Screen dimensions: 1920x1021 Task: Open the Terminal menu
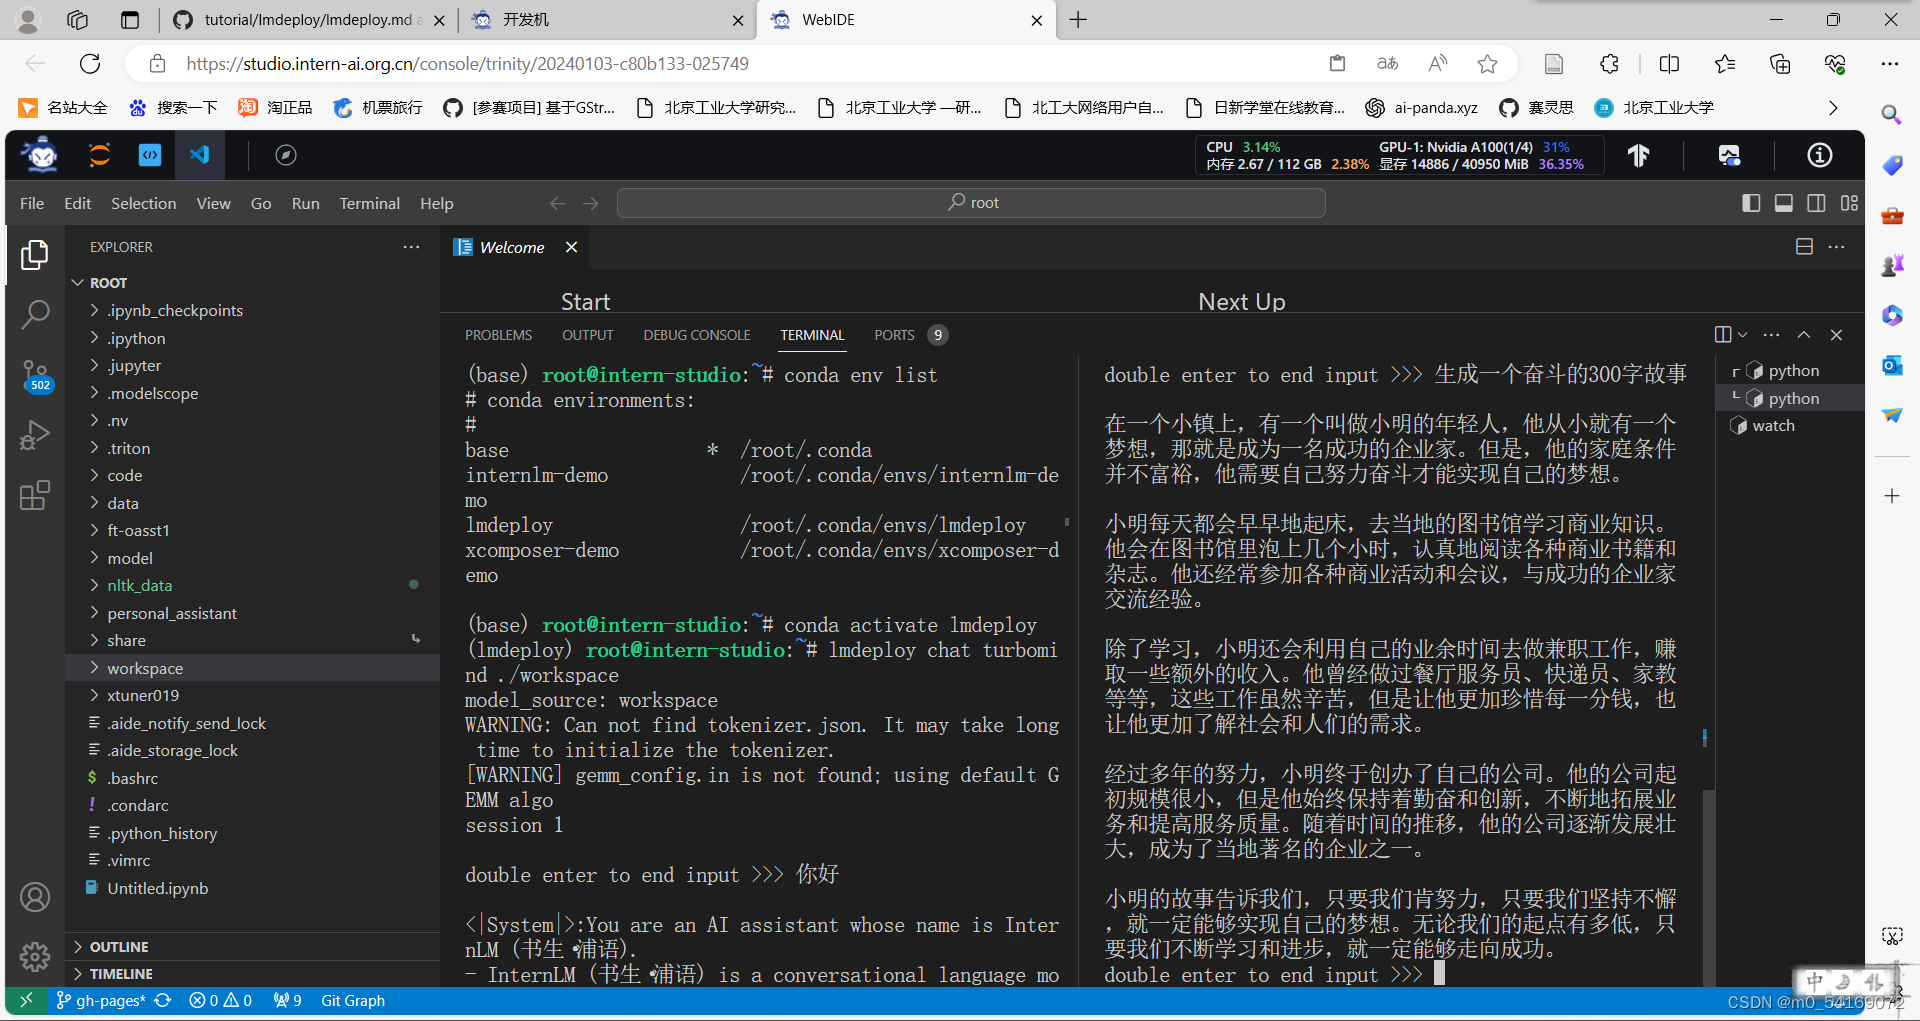point(369,203)
